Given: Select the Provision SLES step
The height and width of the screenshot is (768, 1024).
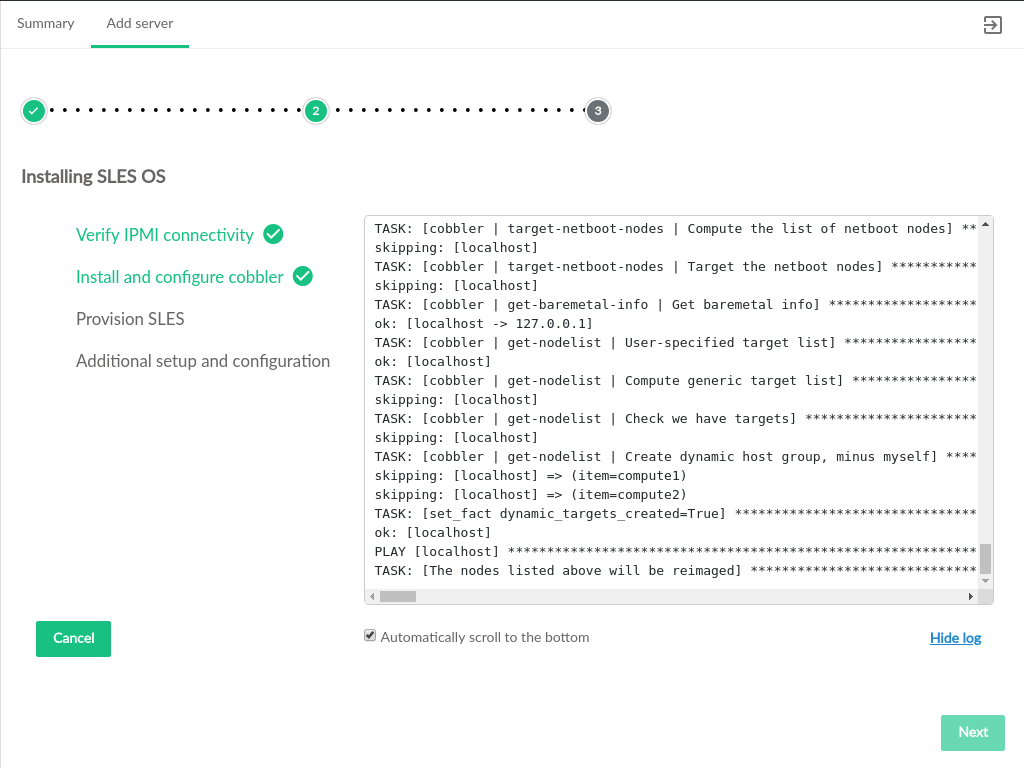Looking at the screenshot, I should 130,319.
